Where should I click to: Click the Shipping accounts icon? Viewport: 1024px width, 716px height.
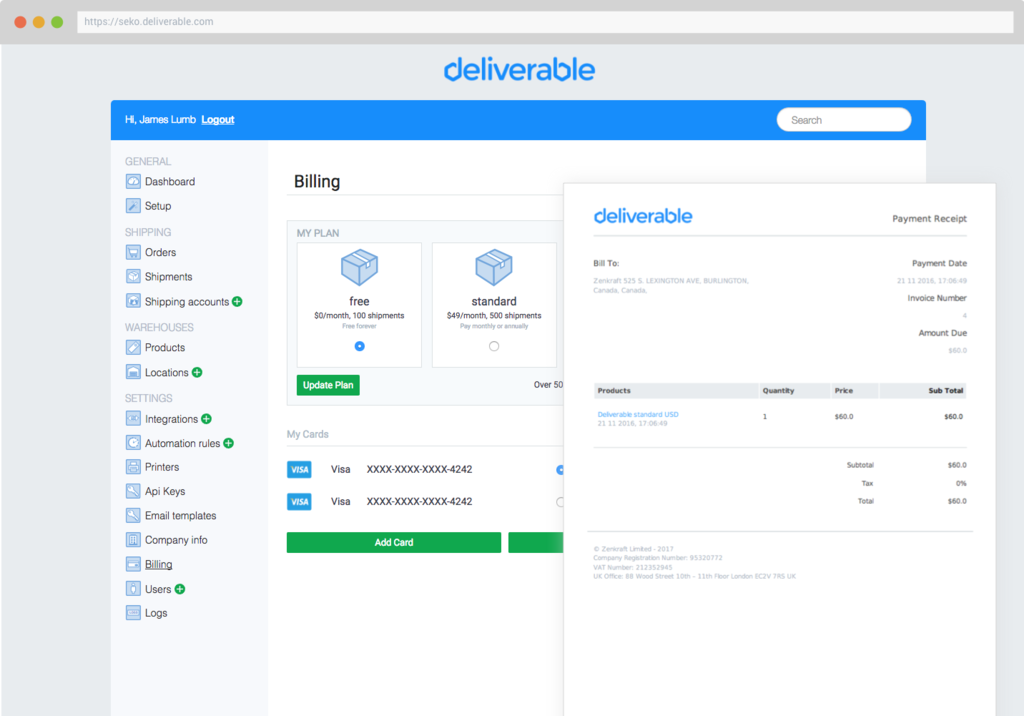point(133,301)
